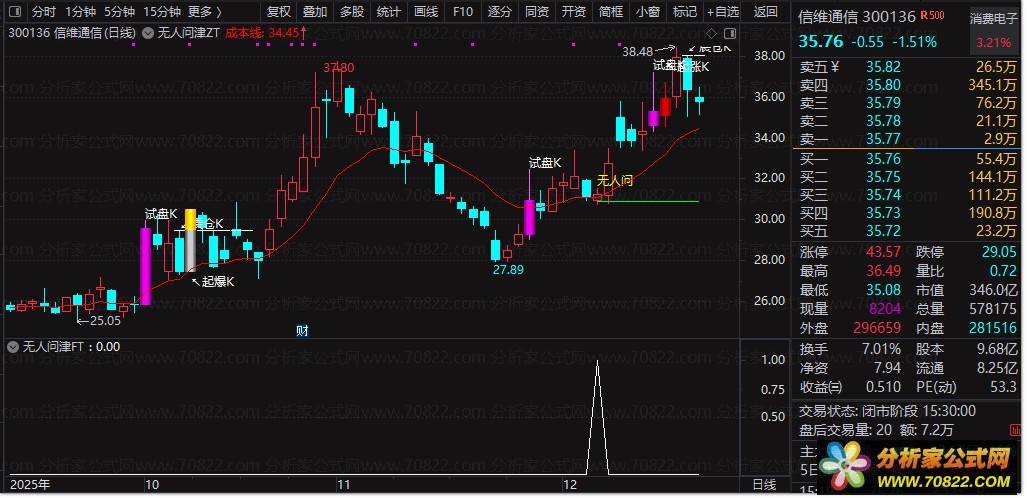The image size is (1027, 498).
Task: Open the 复权 menu
Action: click(x=279, y=11)
